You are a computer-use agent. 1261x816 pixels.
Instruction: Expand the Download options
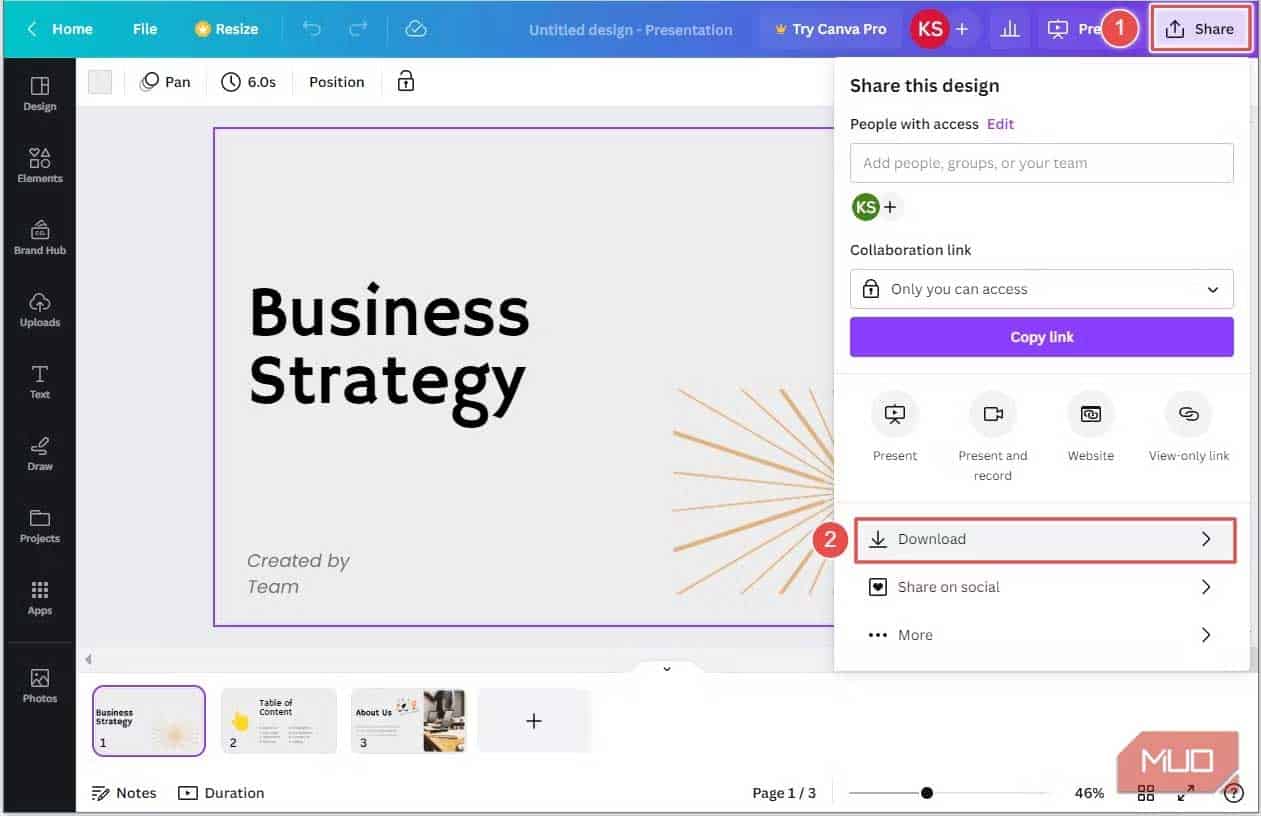tap(1044, 539)
